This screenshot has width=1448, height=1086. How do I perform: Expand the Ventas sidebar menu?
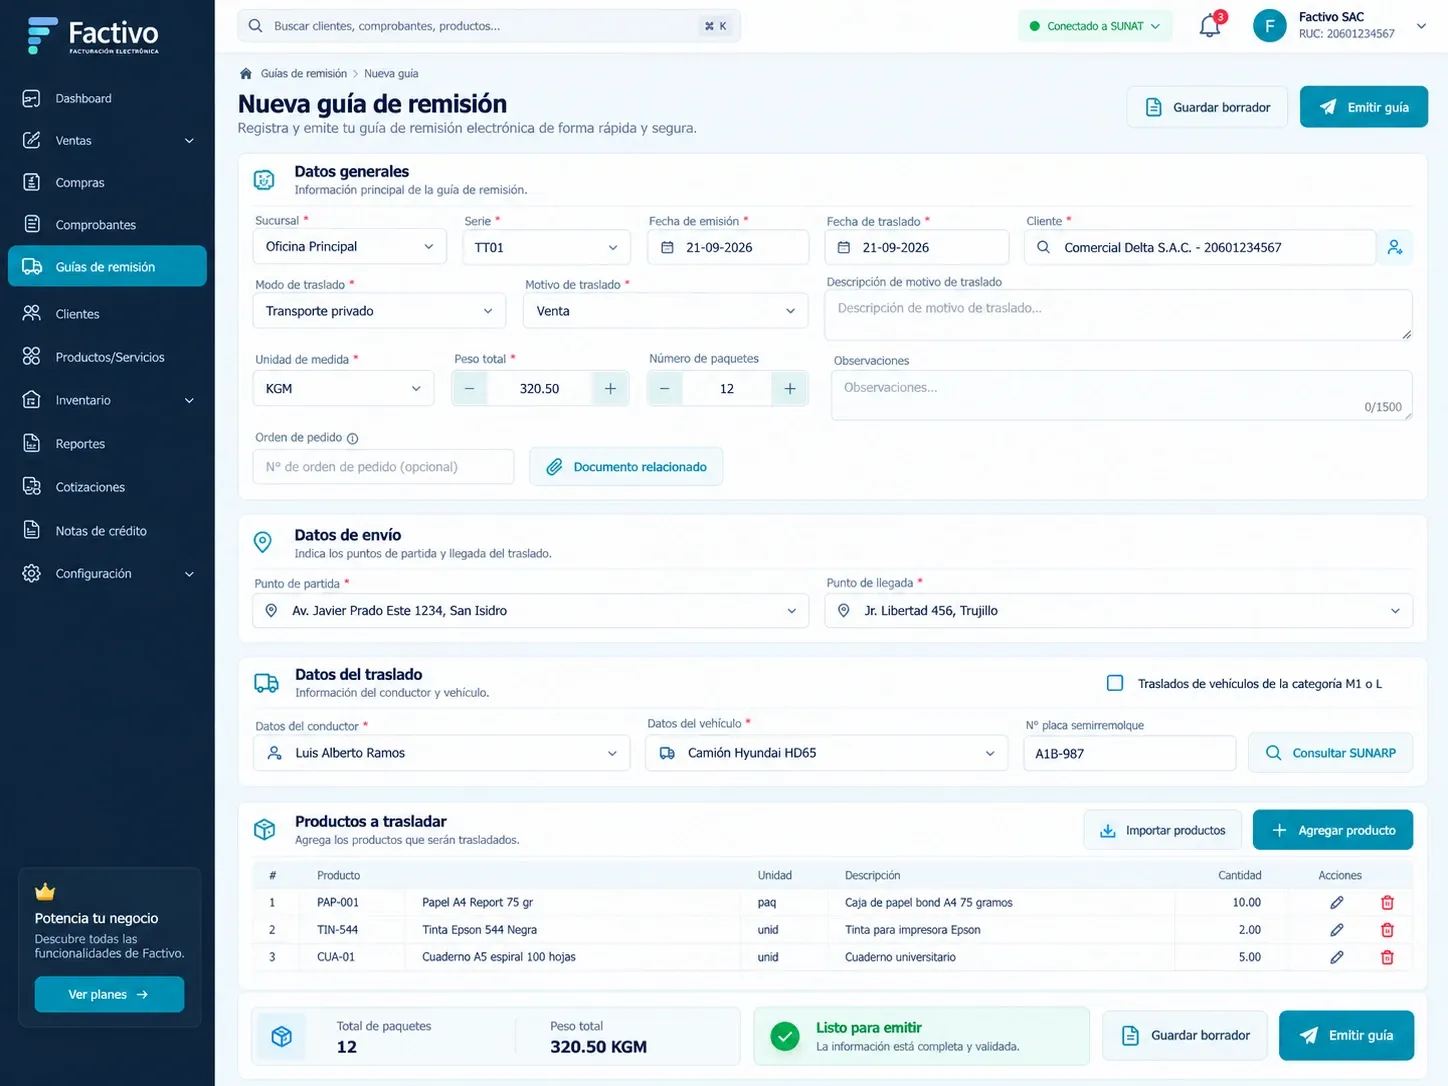coord(107,141)
